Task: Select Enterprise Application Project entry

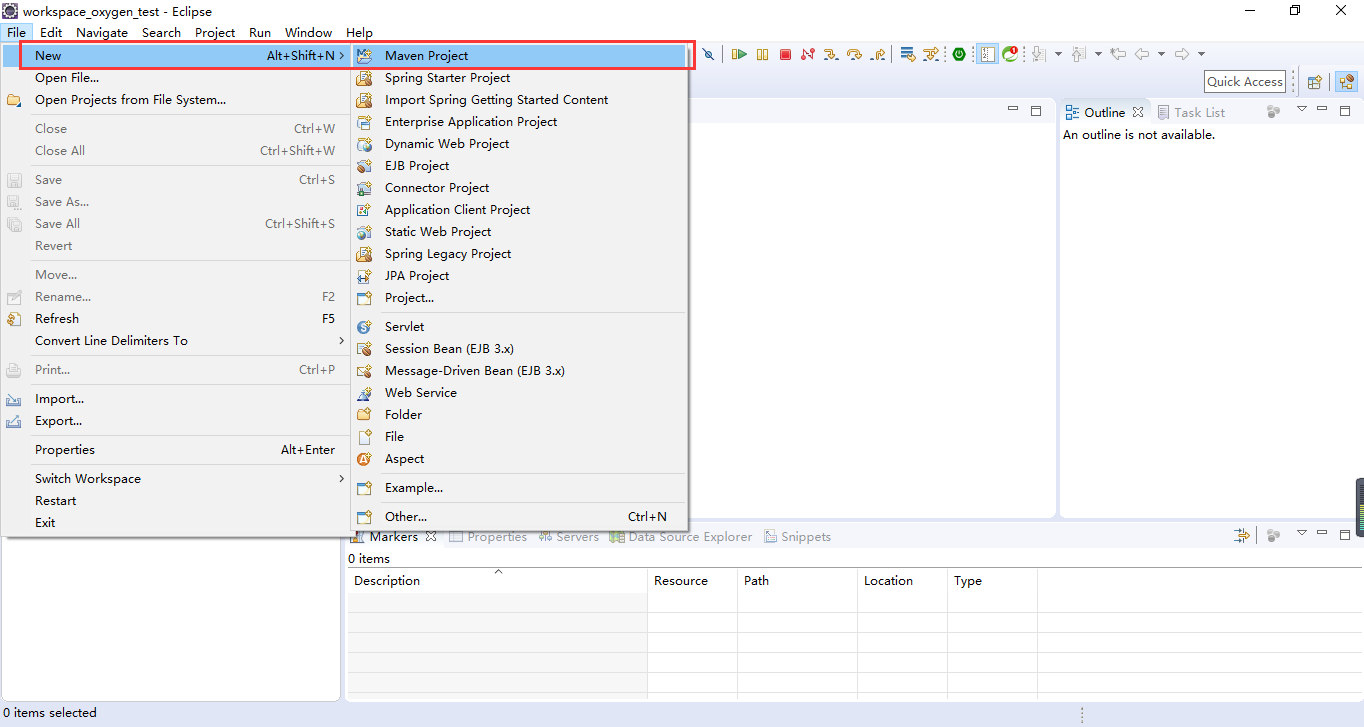Action: point(519,121)
